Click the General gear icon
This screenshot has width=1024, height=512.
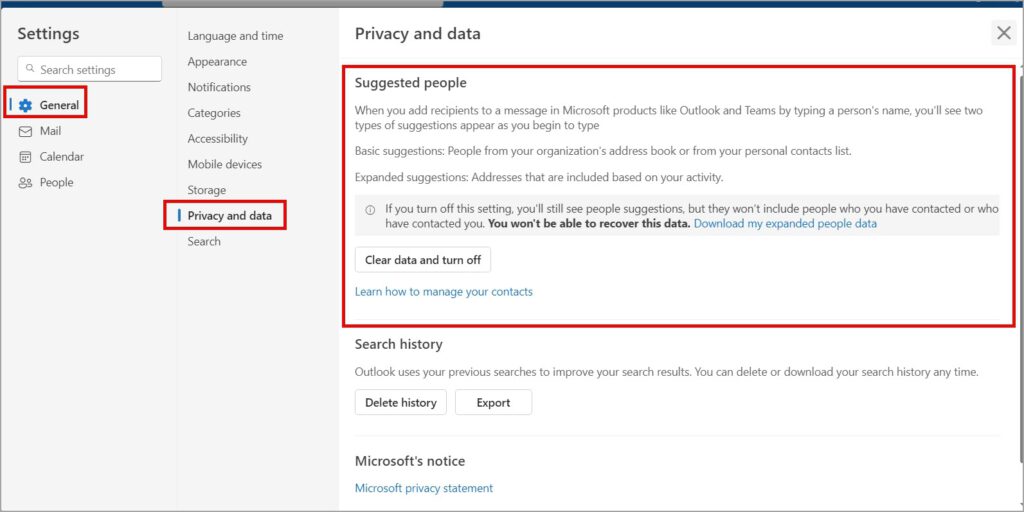click(25, 105)
